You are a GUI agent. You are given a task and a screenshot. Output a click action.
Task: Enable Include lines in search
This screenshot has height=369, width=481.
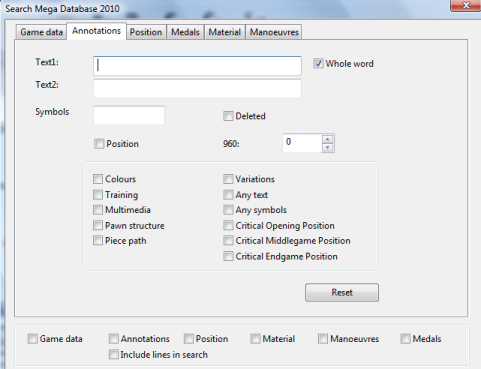coord(113,354)
